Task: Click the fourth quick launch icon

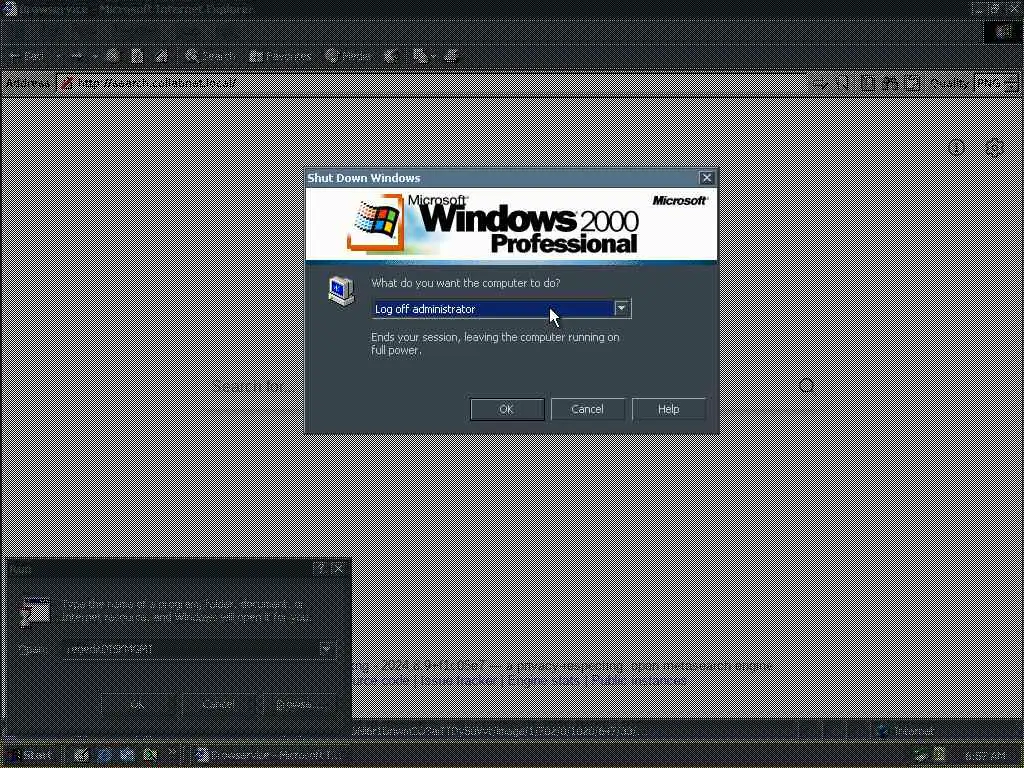Action: pyautogui.click(x=150, y=755)
